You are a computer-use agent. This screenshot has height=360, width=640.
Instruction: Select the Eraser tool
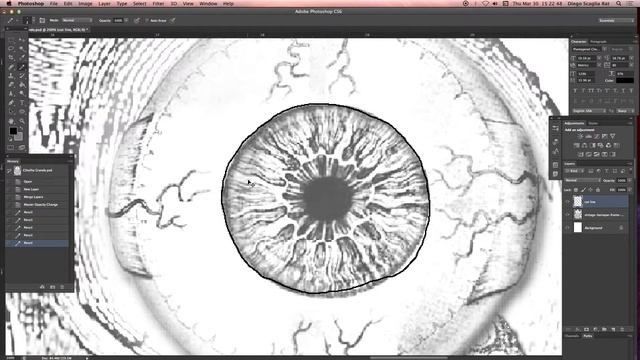[11, 84]
